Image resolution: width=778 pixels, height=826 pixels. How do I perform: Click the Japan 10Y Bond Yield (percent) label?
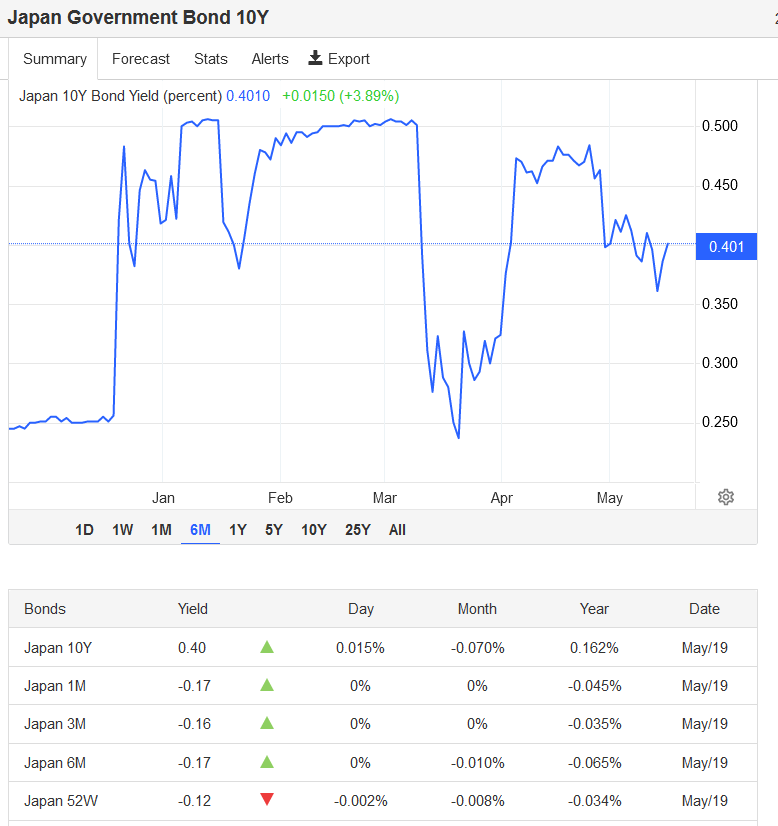click(121, 96)
